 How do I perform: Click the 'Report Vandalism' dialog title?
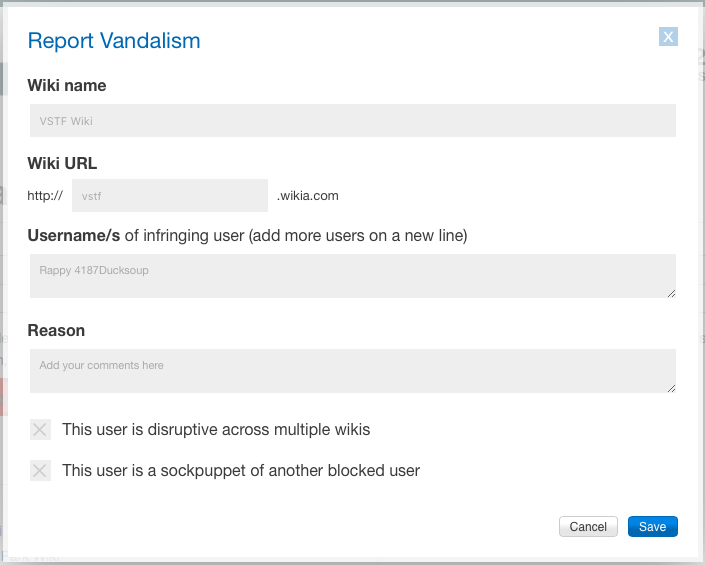click(x=114, y=41)
